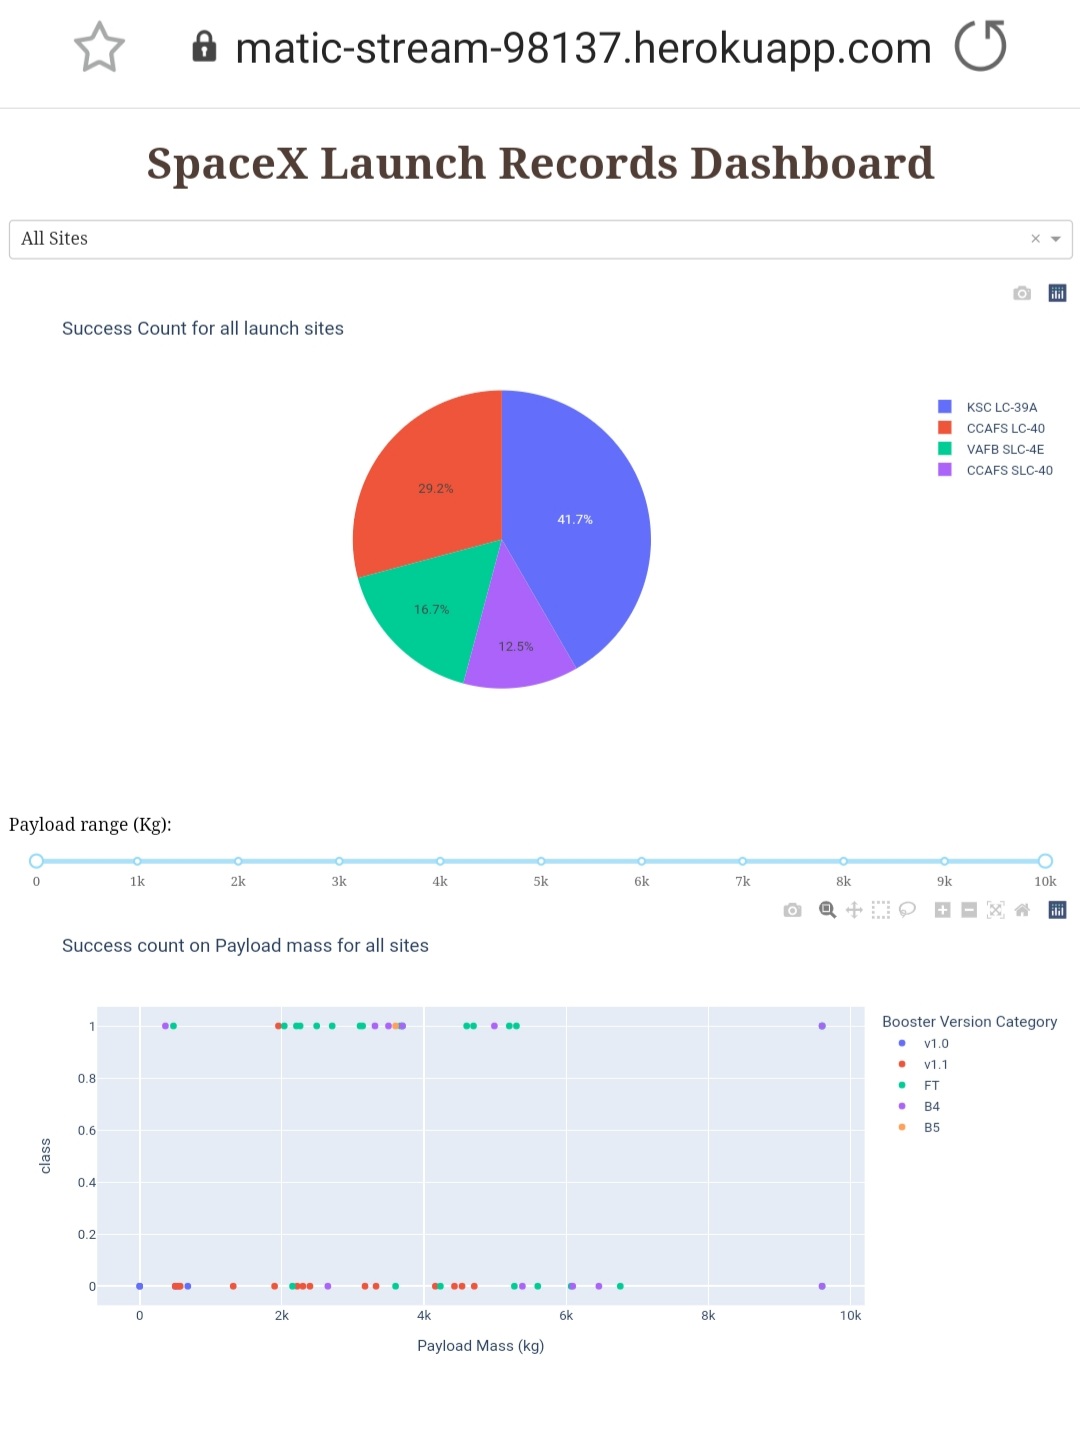Click the 'Payload Mass (kg)' axis title
Image resolution: width=1080 pixels, height=1439 pixels.
481,1346
